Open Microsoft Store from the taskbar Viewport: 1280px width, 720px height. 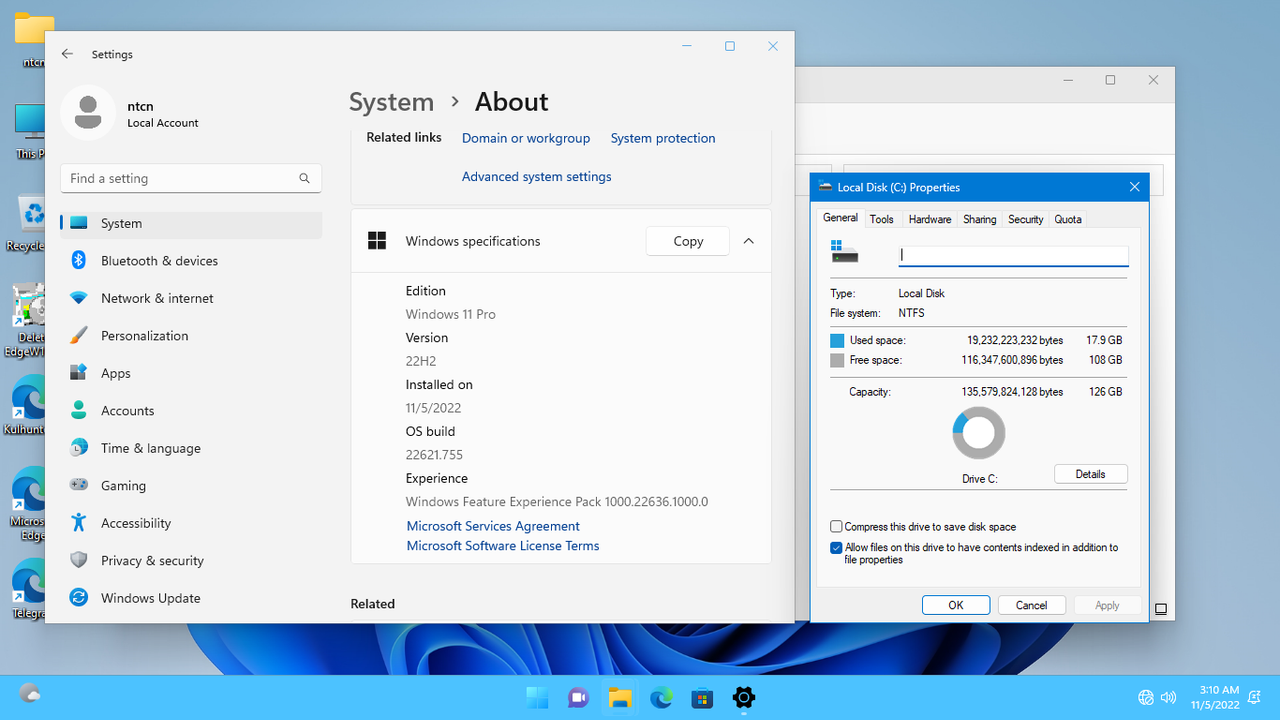702,697
